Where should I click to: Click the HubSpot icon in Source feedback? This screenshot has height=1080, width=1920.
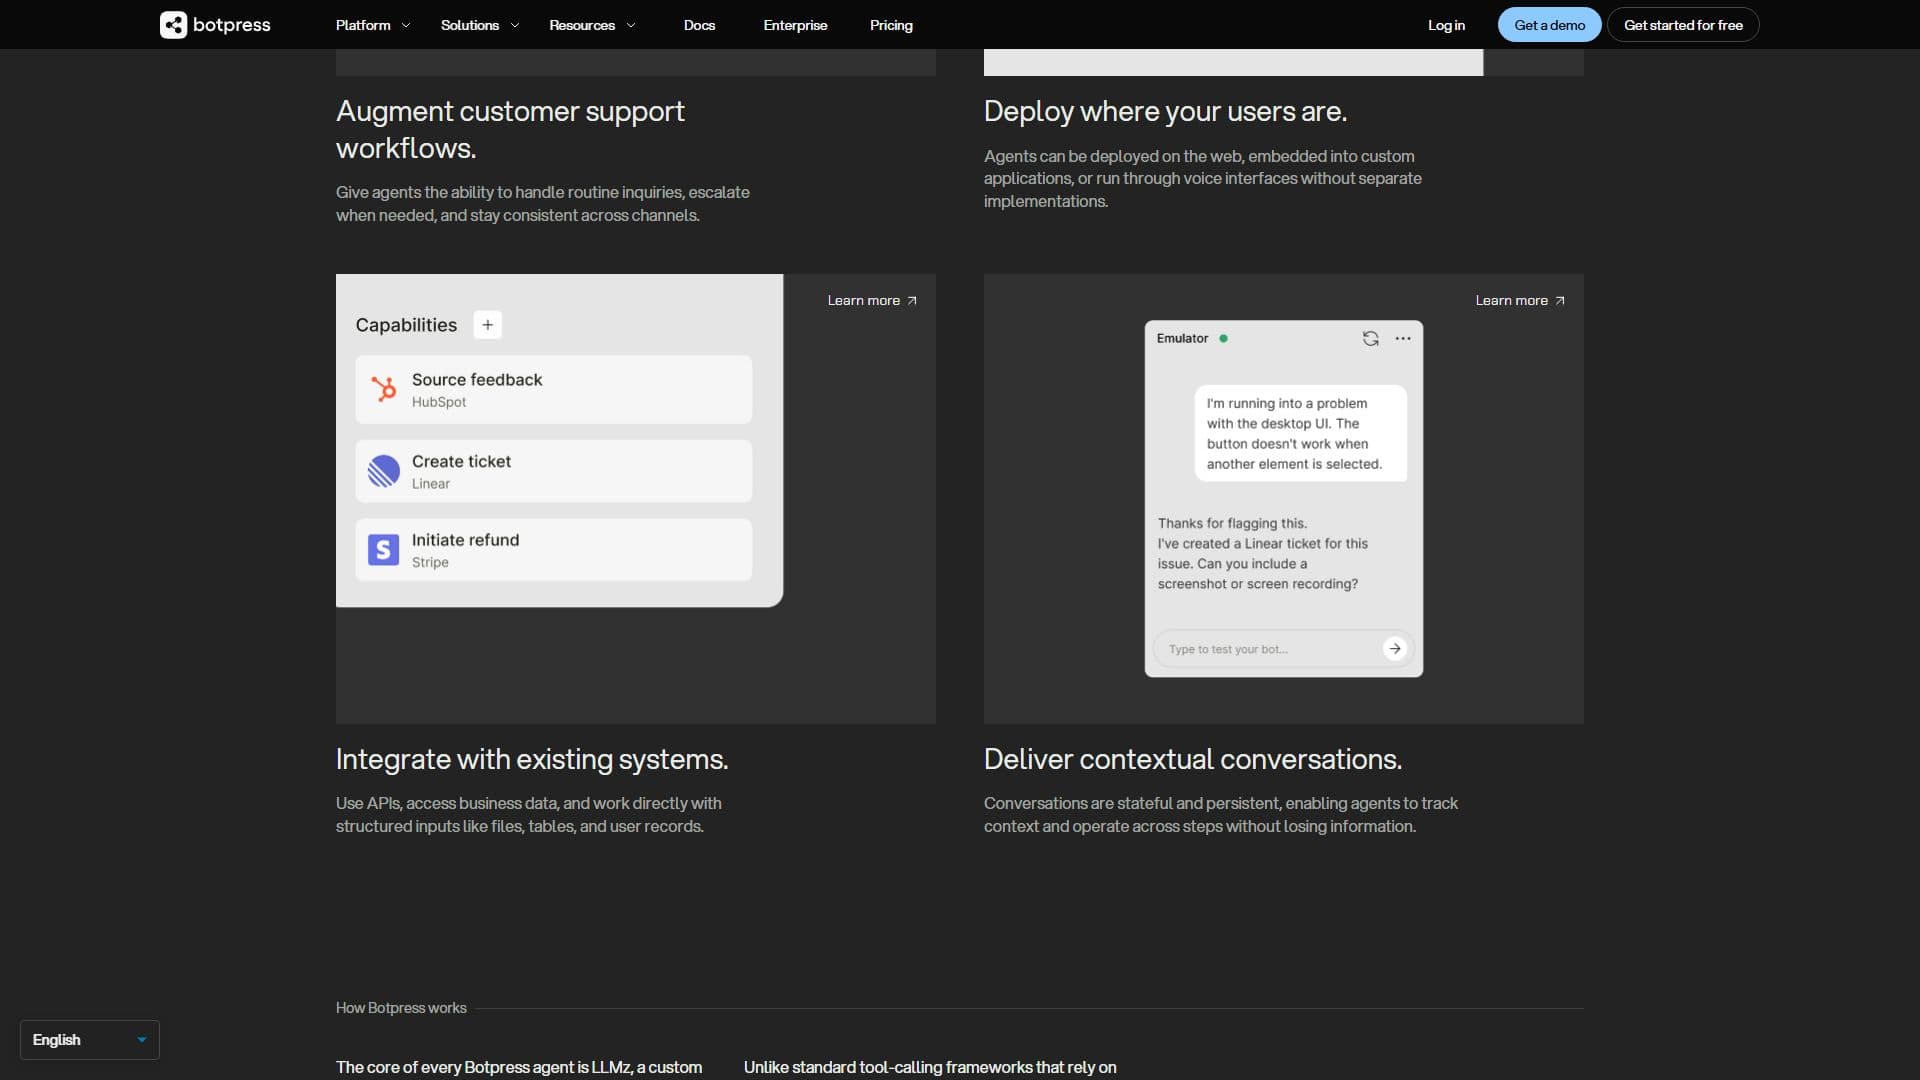pos(383,389)
